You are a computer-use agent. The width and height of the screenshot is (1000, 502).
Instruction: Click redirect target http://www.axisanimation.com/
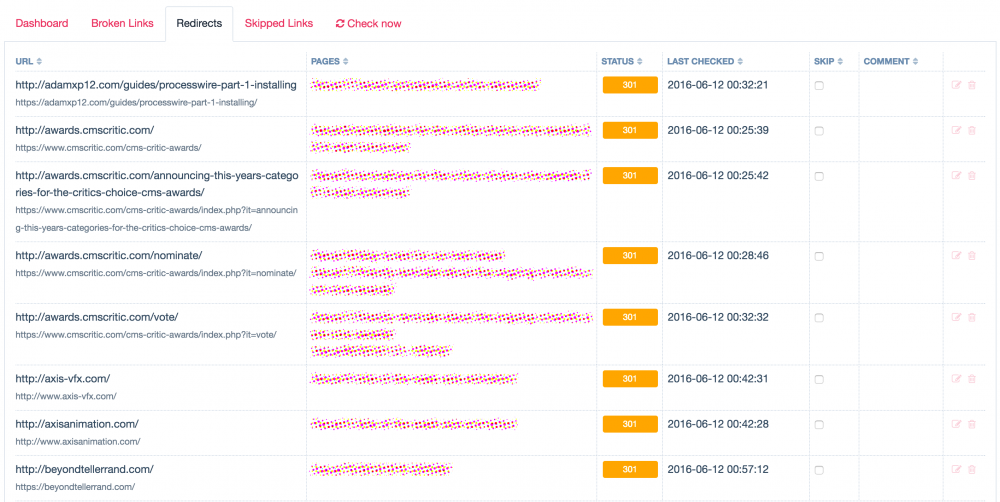pos(78,441)
